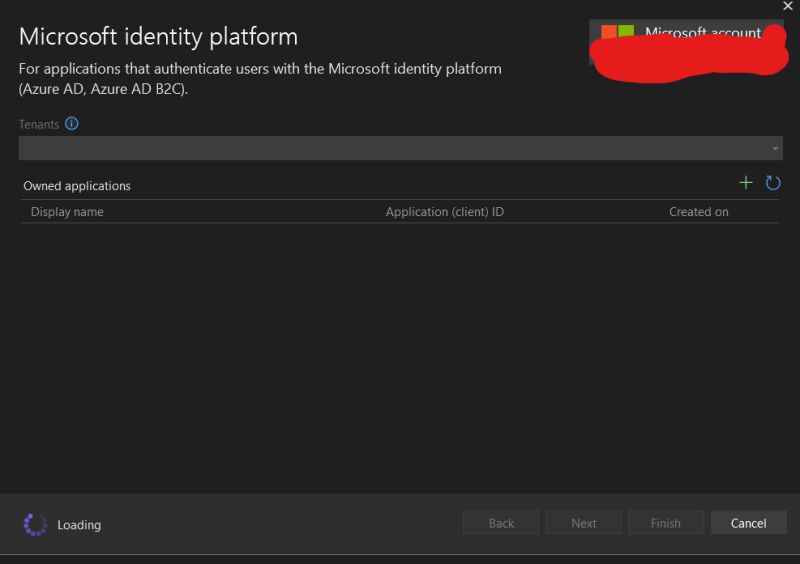Viewport: 800px width, 564px height.
Task: Sort by Created on column header
Action: (x=698, y=212)
